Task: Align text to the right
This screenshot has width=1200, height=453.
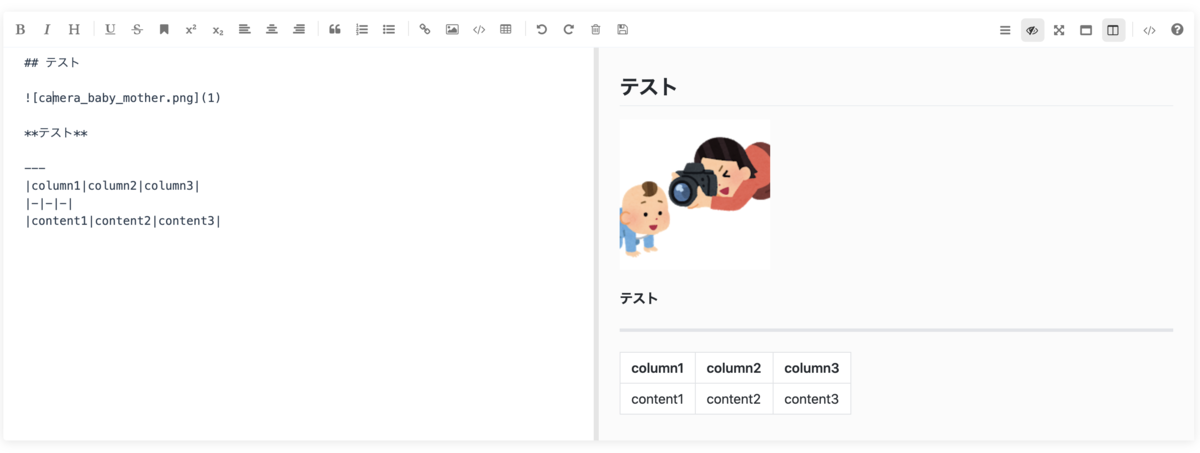Action: pyautogui.click(x=299, y=30)
